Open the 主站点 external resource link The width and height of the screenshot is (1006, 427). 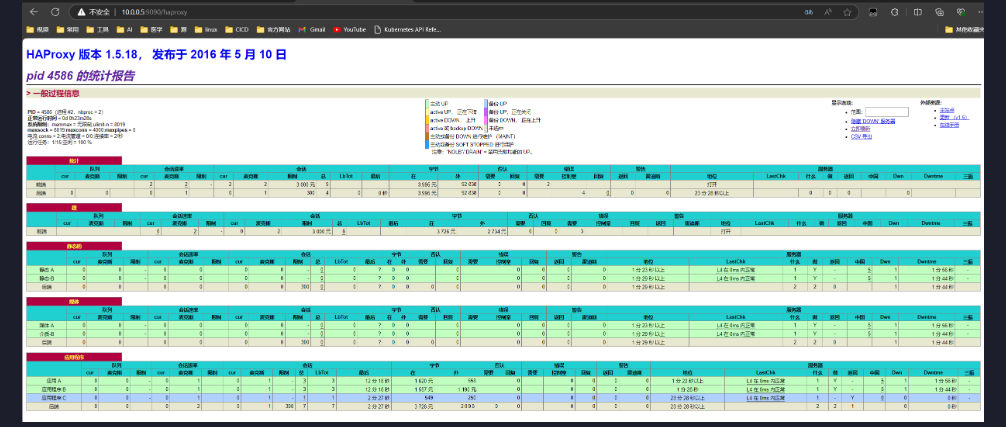click(946, 110)
